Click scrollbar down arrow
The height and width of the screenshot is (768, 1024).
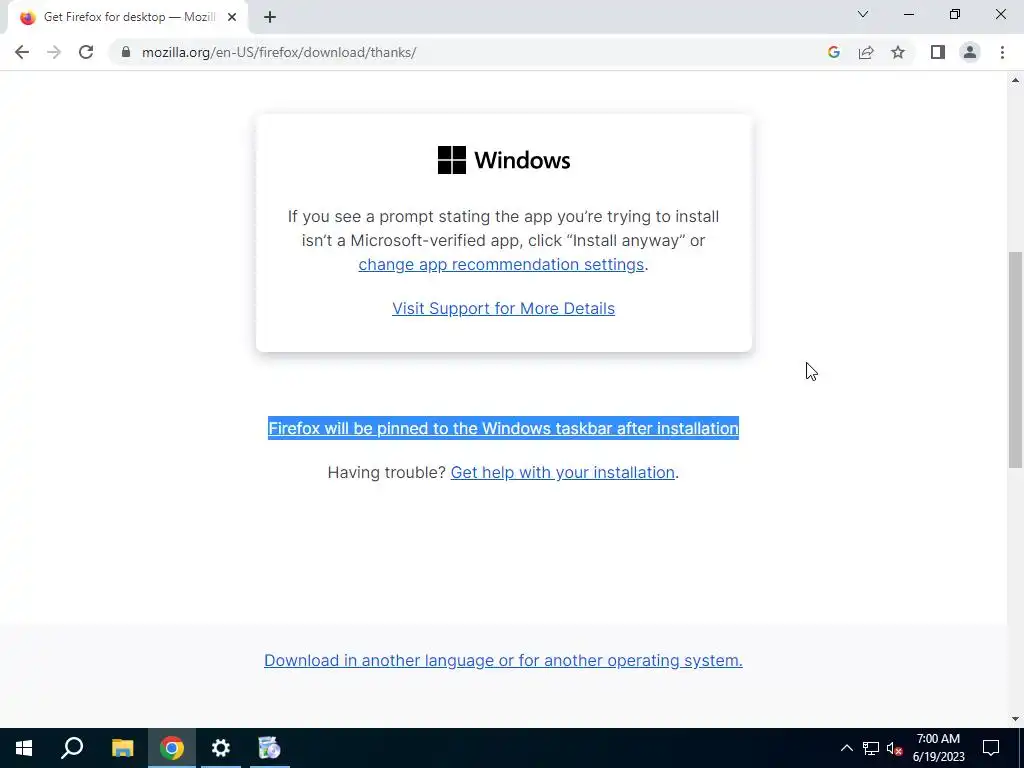pyautogui.click(x=1015, y=719)
